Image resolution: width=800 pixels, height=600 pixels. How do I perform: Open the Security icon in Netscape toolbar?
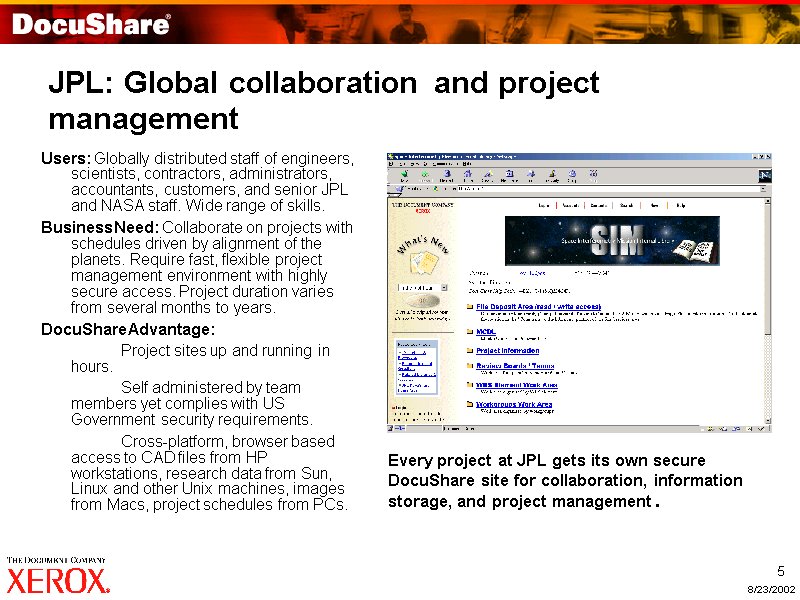tap(553, 174)
